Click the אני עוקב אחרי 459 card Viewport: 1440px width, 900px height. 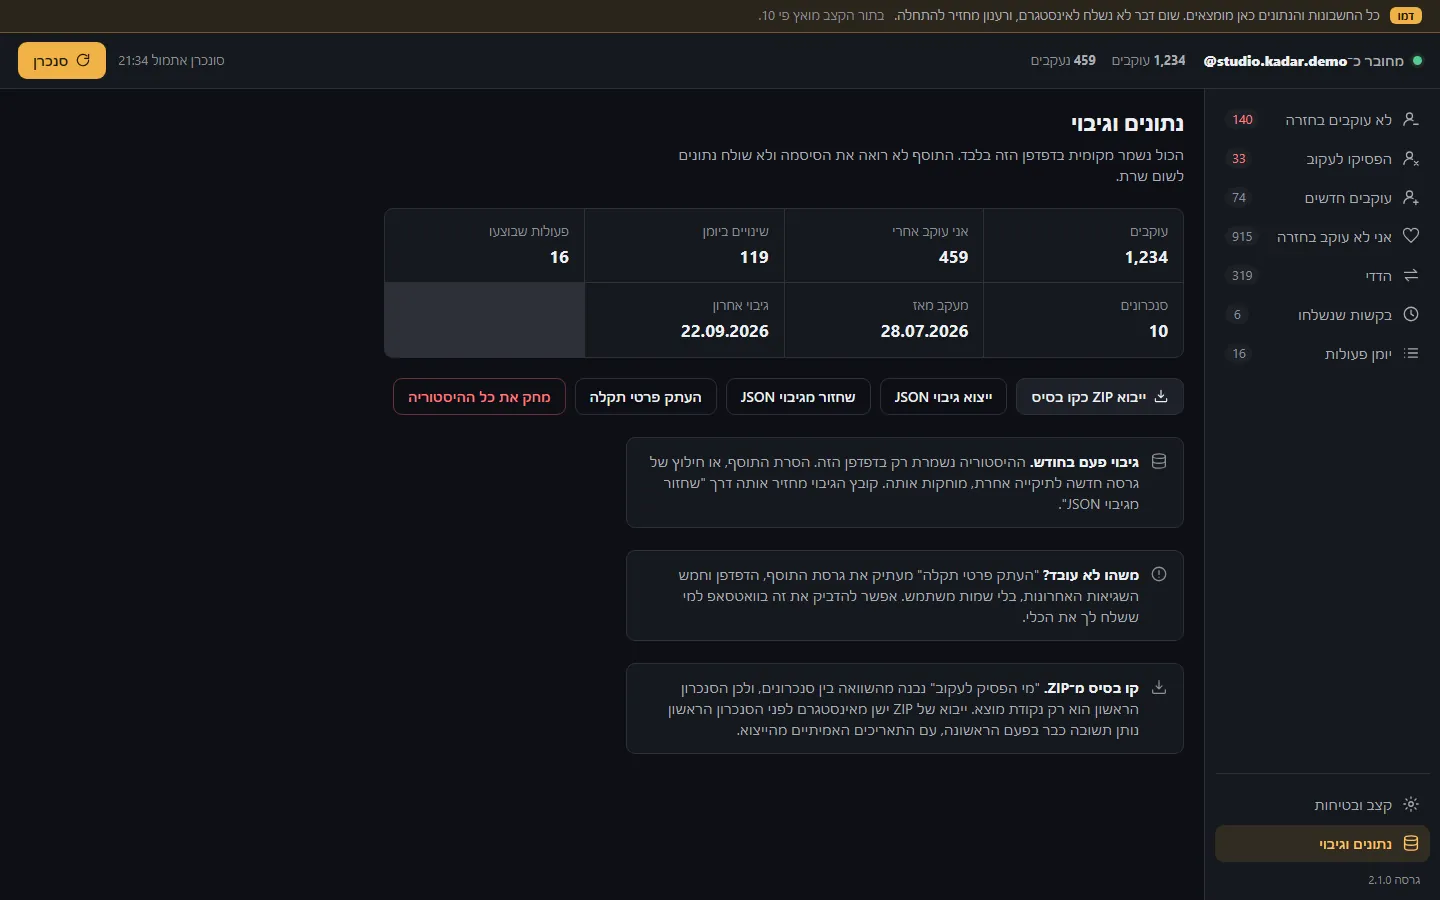pyautogui.click(x=884, y=246)
